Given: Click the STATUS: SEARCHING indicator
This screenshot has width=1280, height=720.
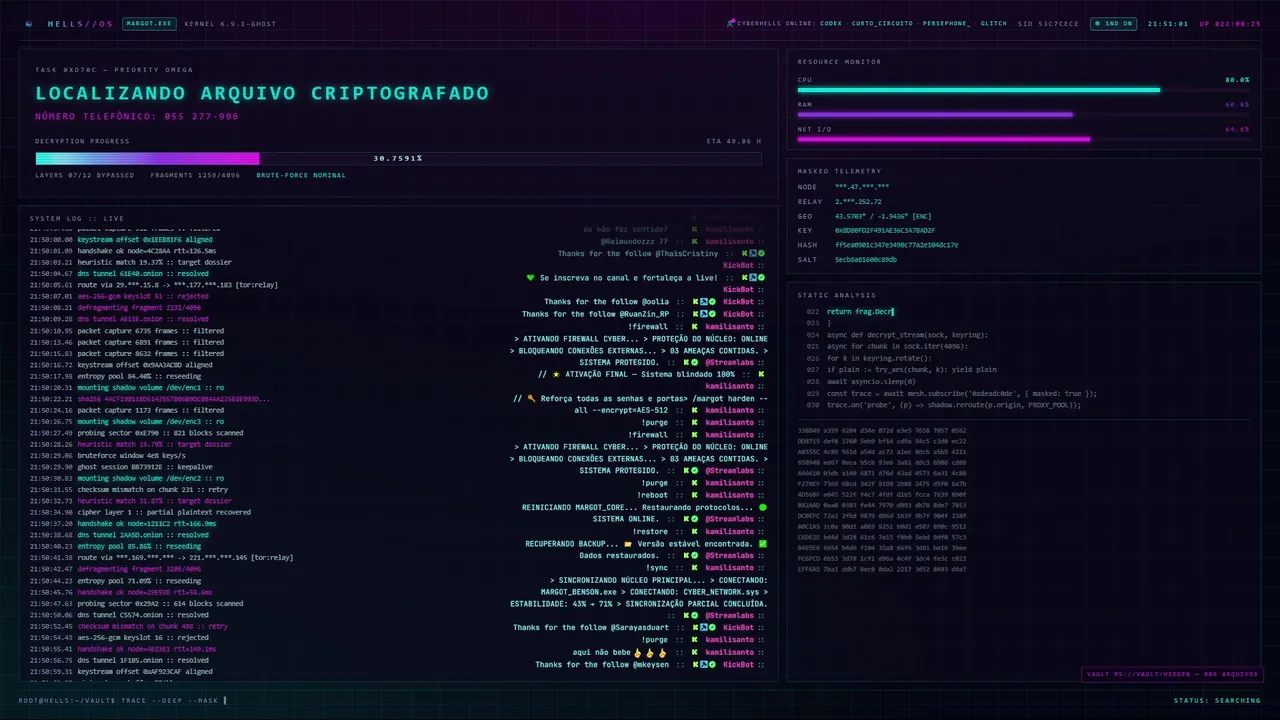Looking at the screenshot, I should 1217,700.
